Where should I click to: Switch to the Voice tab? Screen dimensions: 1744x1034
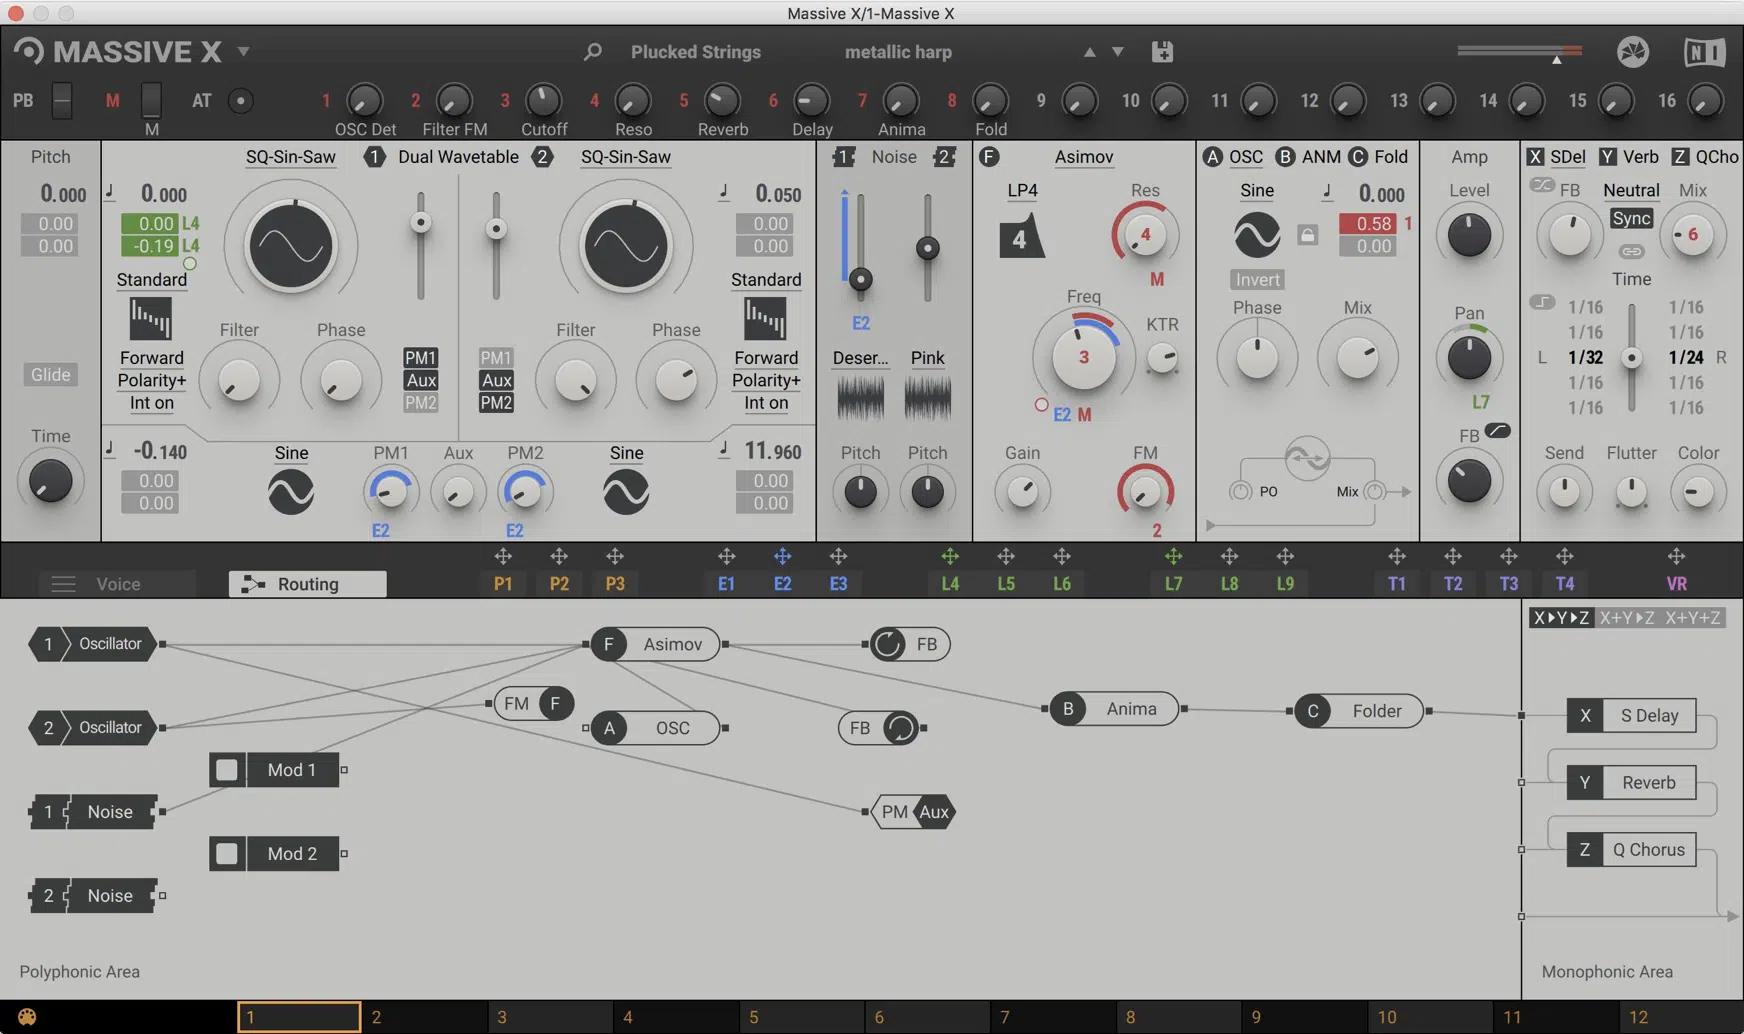tap(118, 584)
